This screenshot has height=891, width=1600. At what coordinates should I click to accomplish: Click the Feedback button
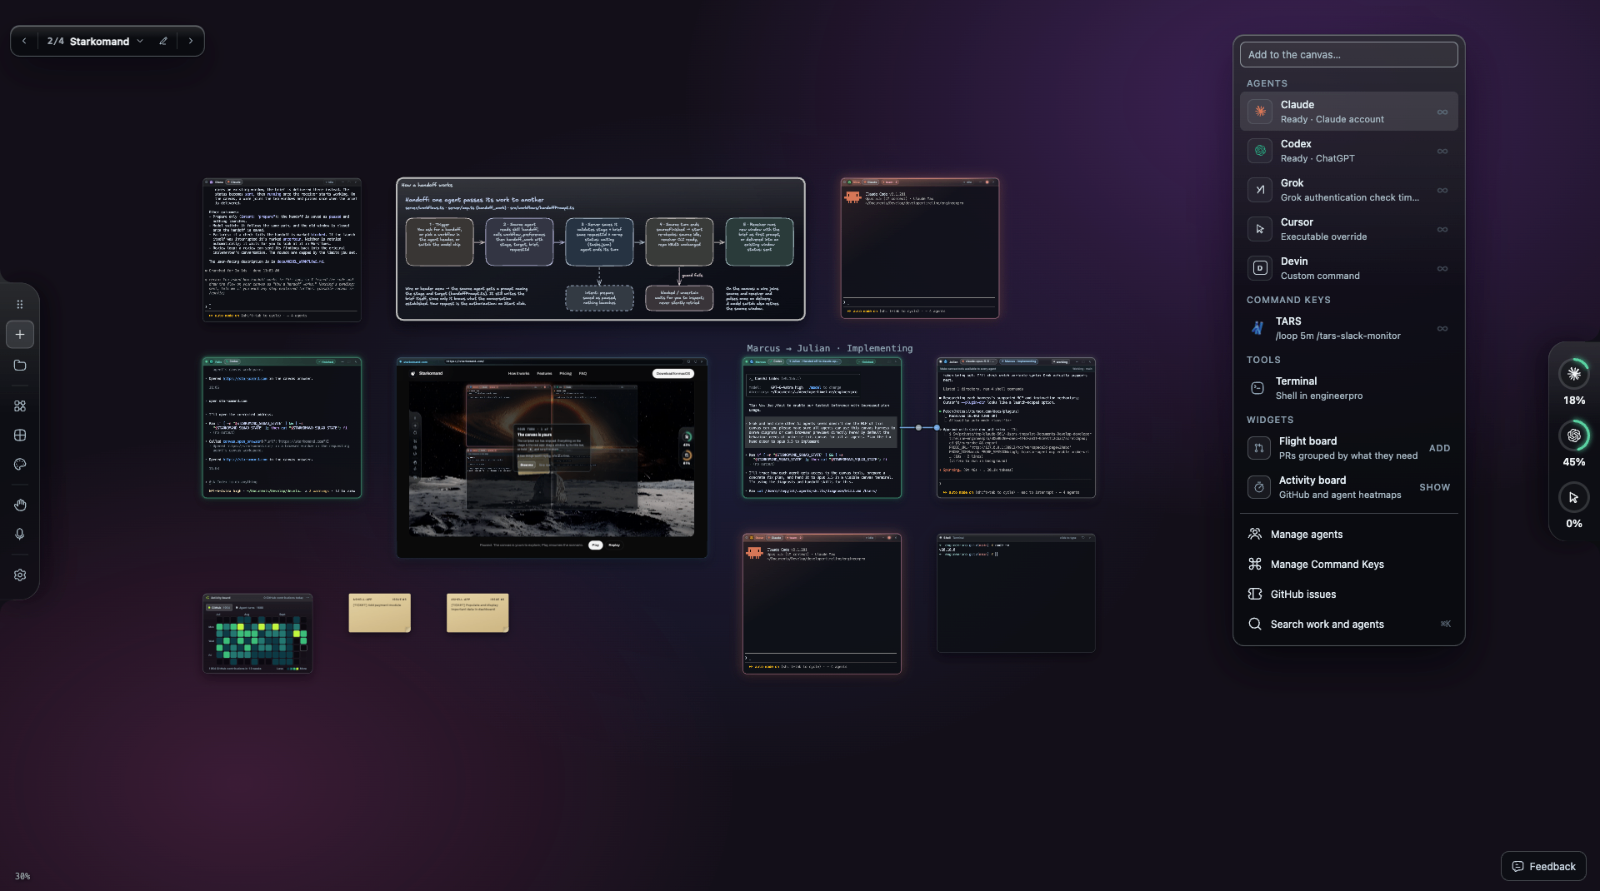point(1543,867)
